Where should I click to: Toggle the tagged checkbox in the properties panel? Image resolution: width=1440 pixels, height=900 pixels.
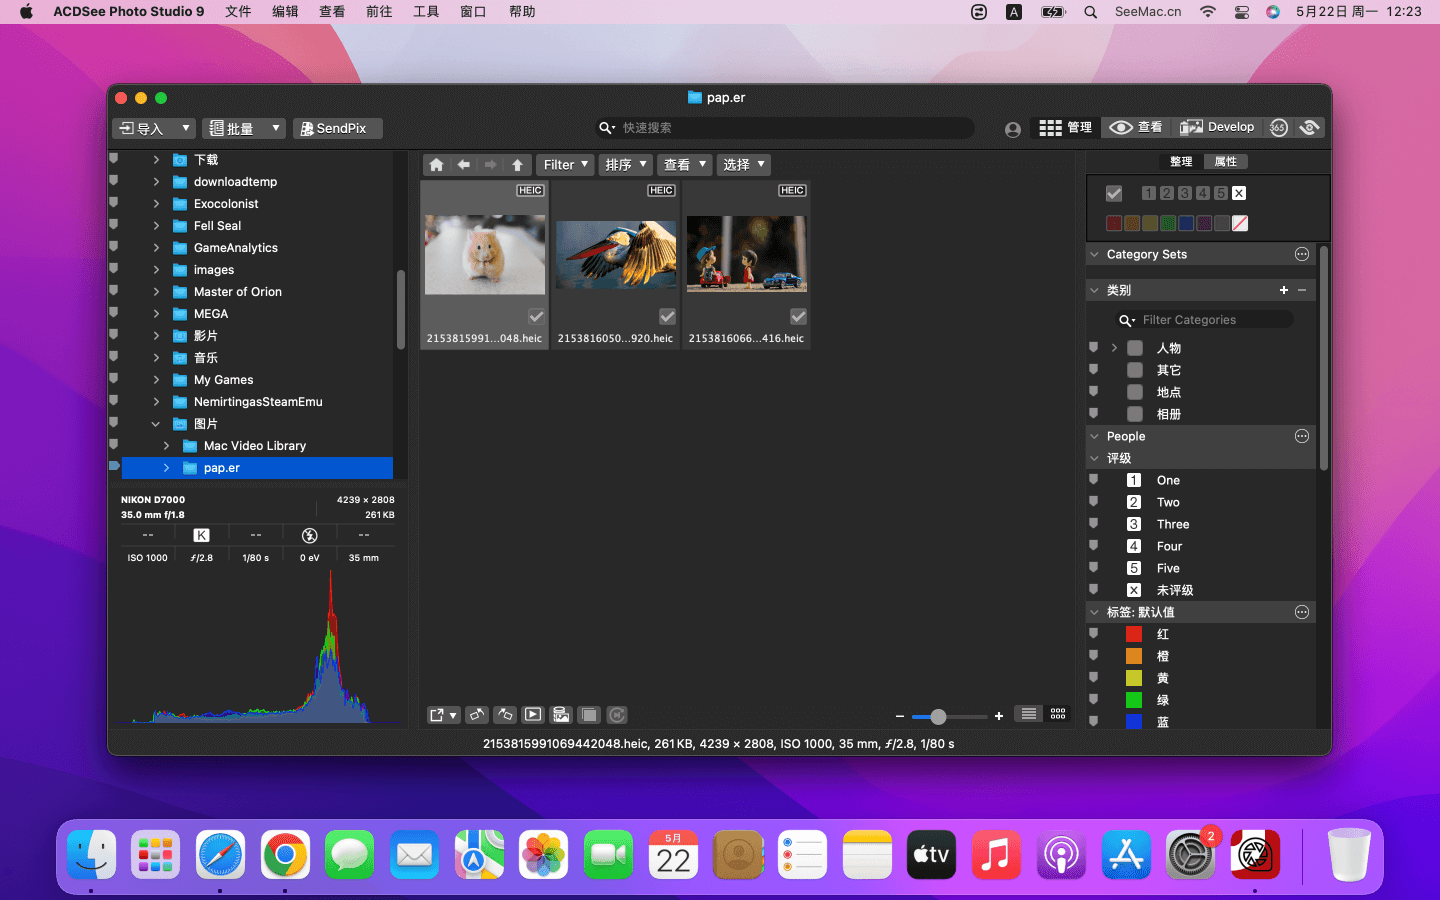click(x=1114, y=194)
